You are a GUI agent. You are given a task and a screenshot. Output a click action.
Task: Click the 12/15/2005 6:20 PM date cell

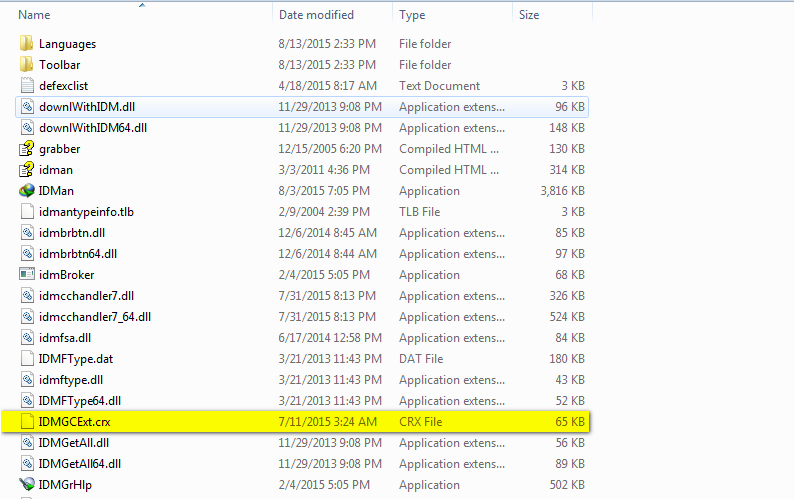[330, 149]
